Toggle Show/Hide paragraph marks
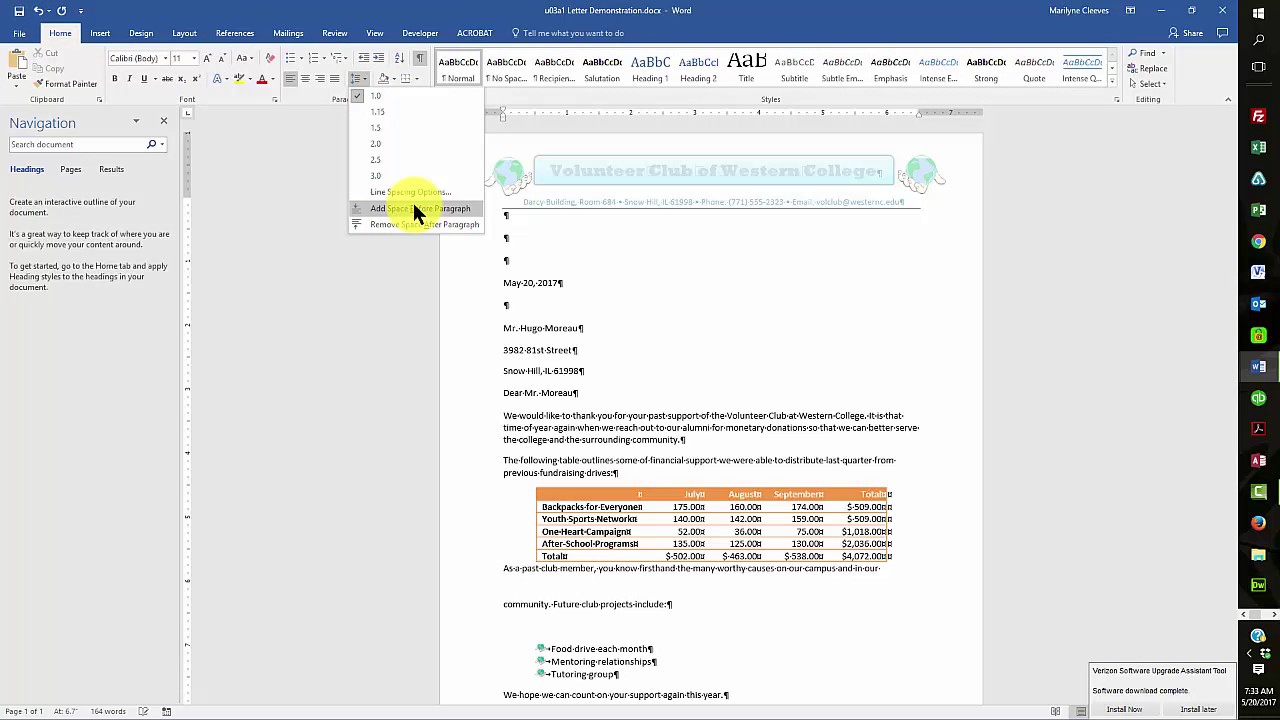1280x720 pixels. (x=420, y=58)
